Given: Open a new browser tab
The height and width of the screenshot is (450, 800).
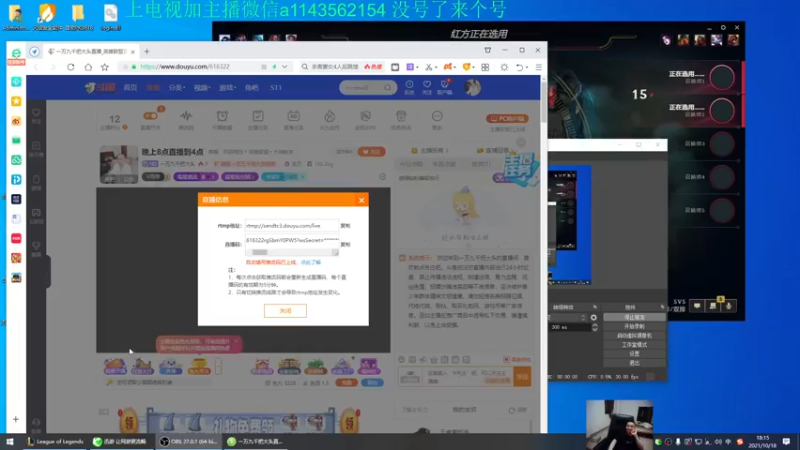Looking at the screenshot, I should (x=147, y=51).
